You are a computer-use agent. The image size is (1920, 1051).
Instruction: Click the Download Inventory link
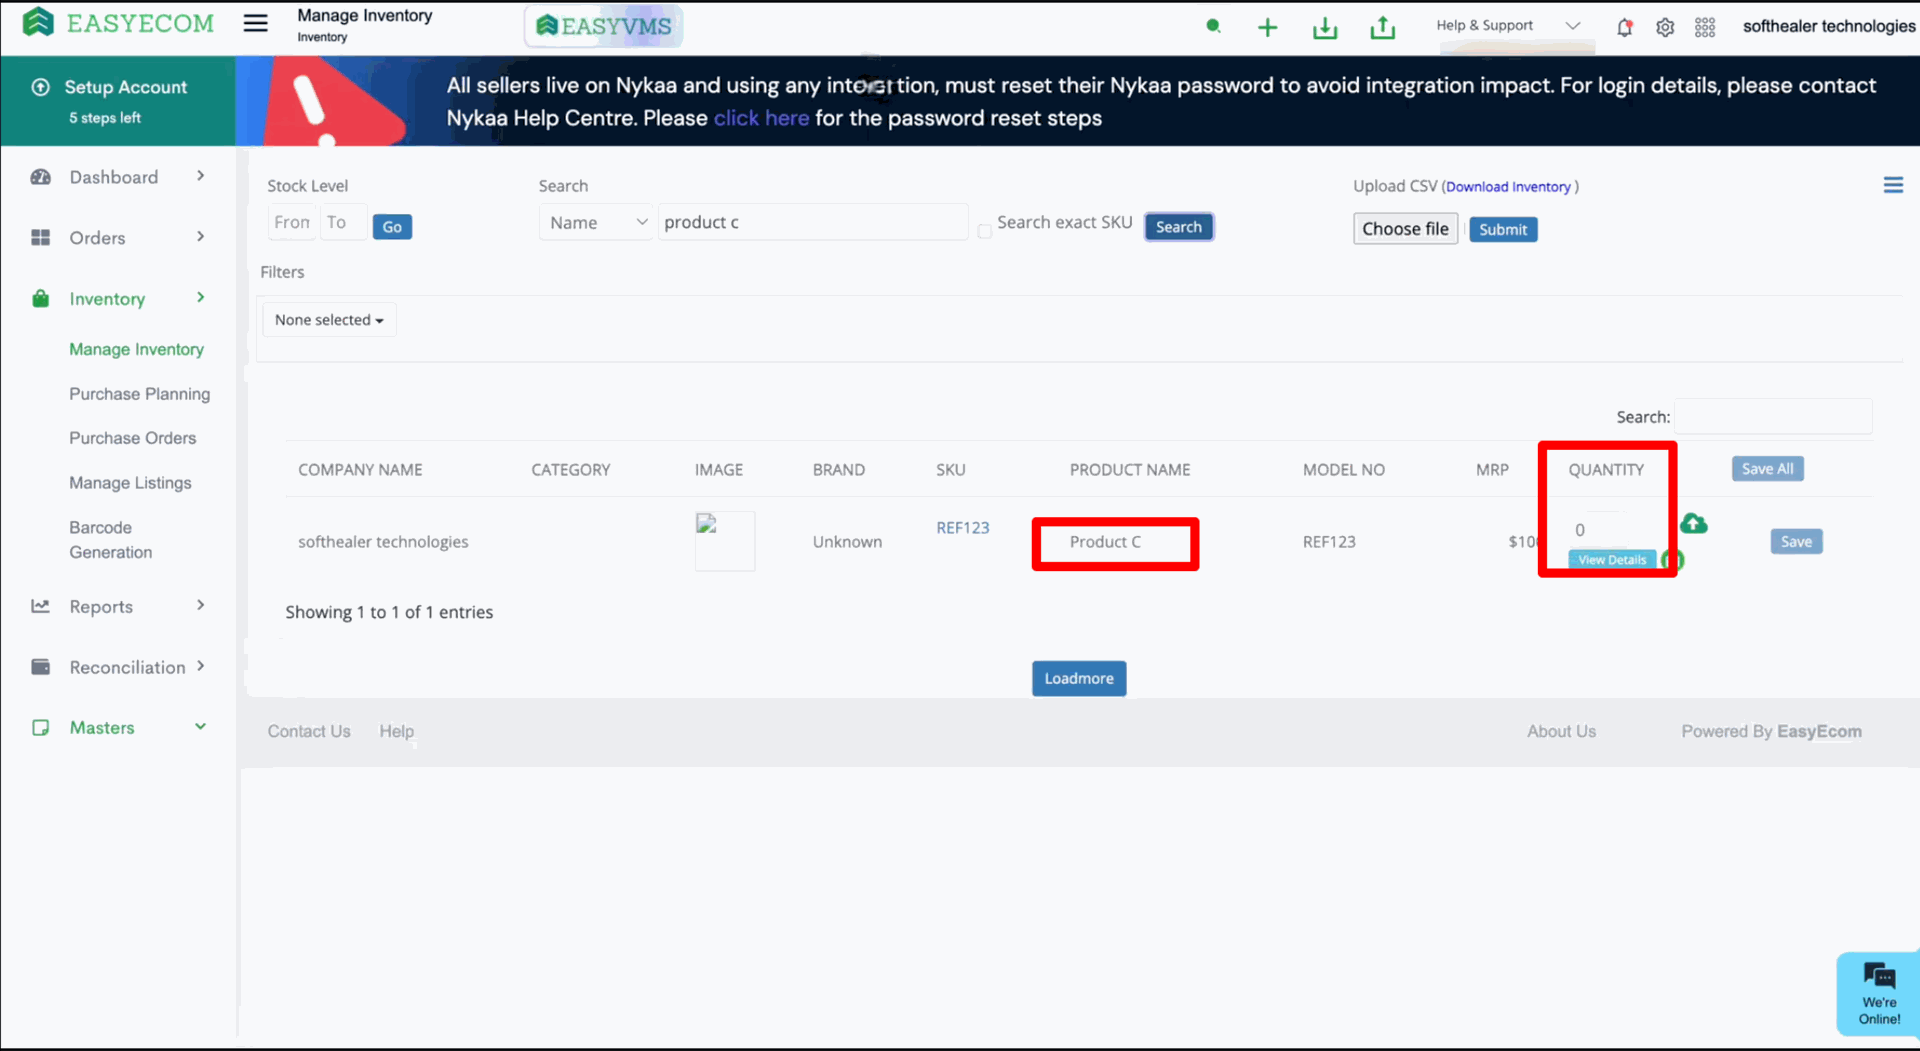pyautogui.click(x=1507, y=187)
